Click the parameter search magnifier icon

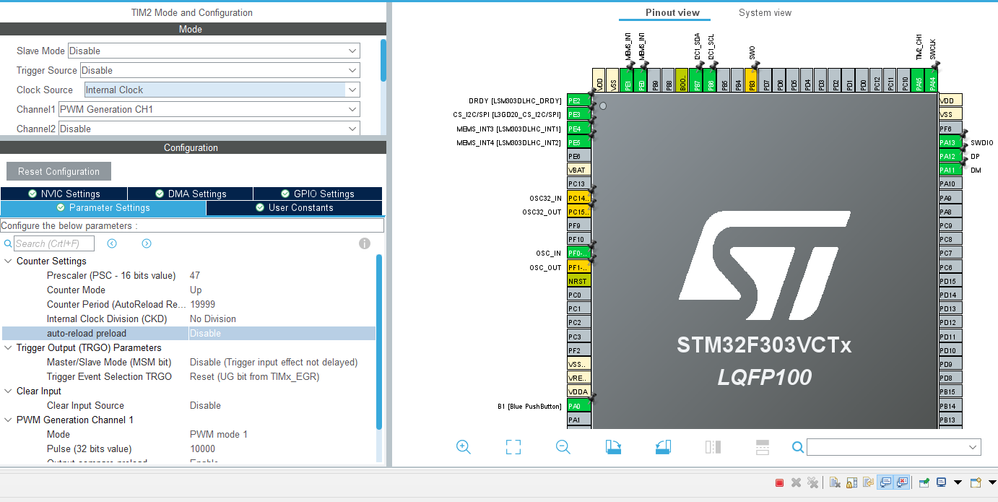click(x=8, y=244)
